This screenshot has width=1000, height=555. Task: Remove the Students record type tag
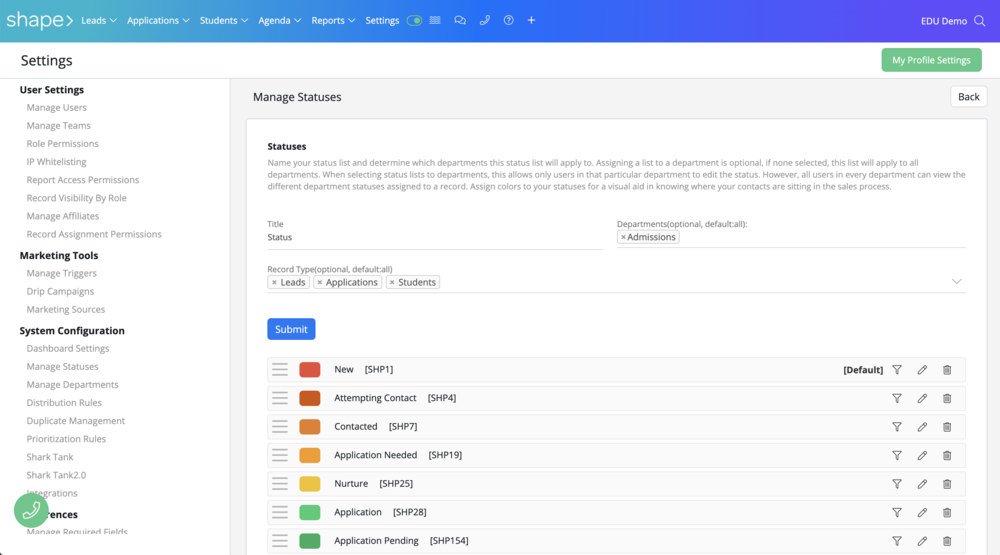click(x=392, y=283)
